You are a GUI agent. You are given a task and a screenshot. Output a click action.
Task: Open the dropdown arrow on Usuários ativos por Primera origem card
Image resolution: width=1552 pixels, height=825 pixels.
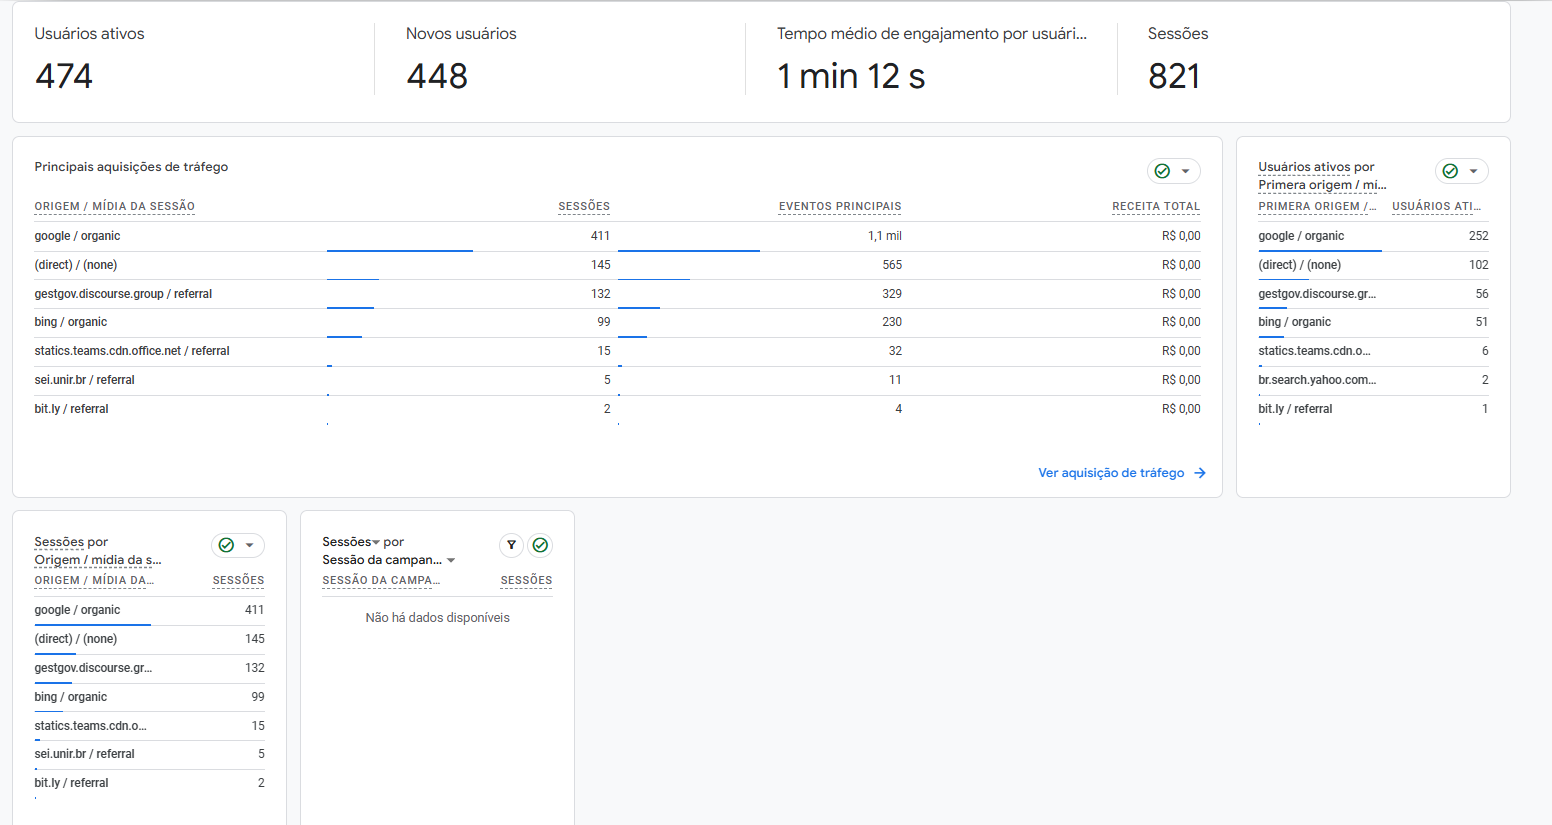1473,171
